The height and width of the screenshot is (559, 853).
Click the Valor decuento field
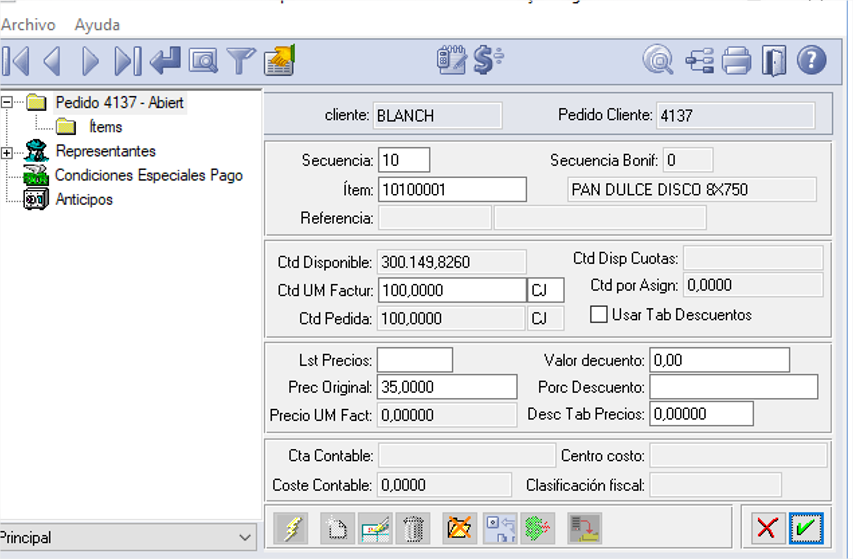(x=720, y=360)
